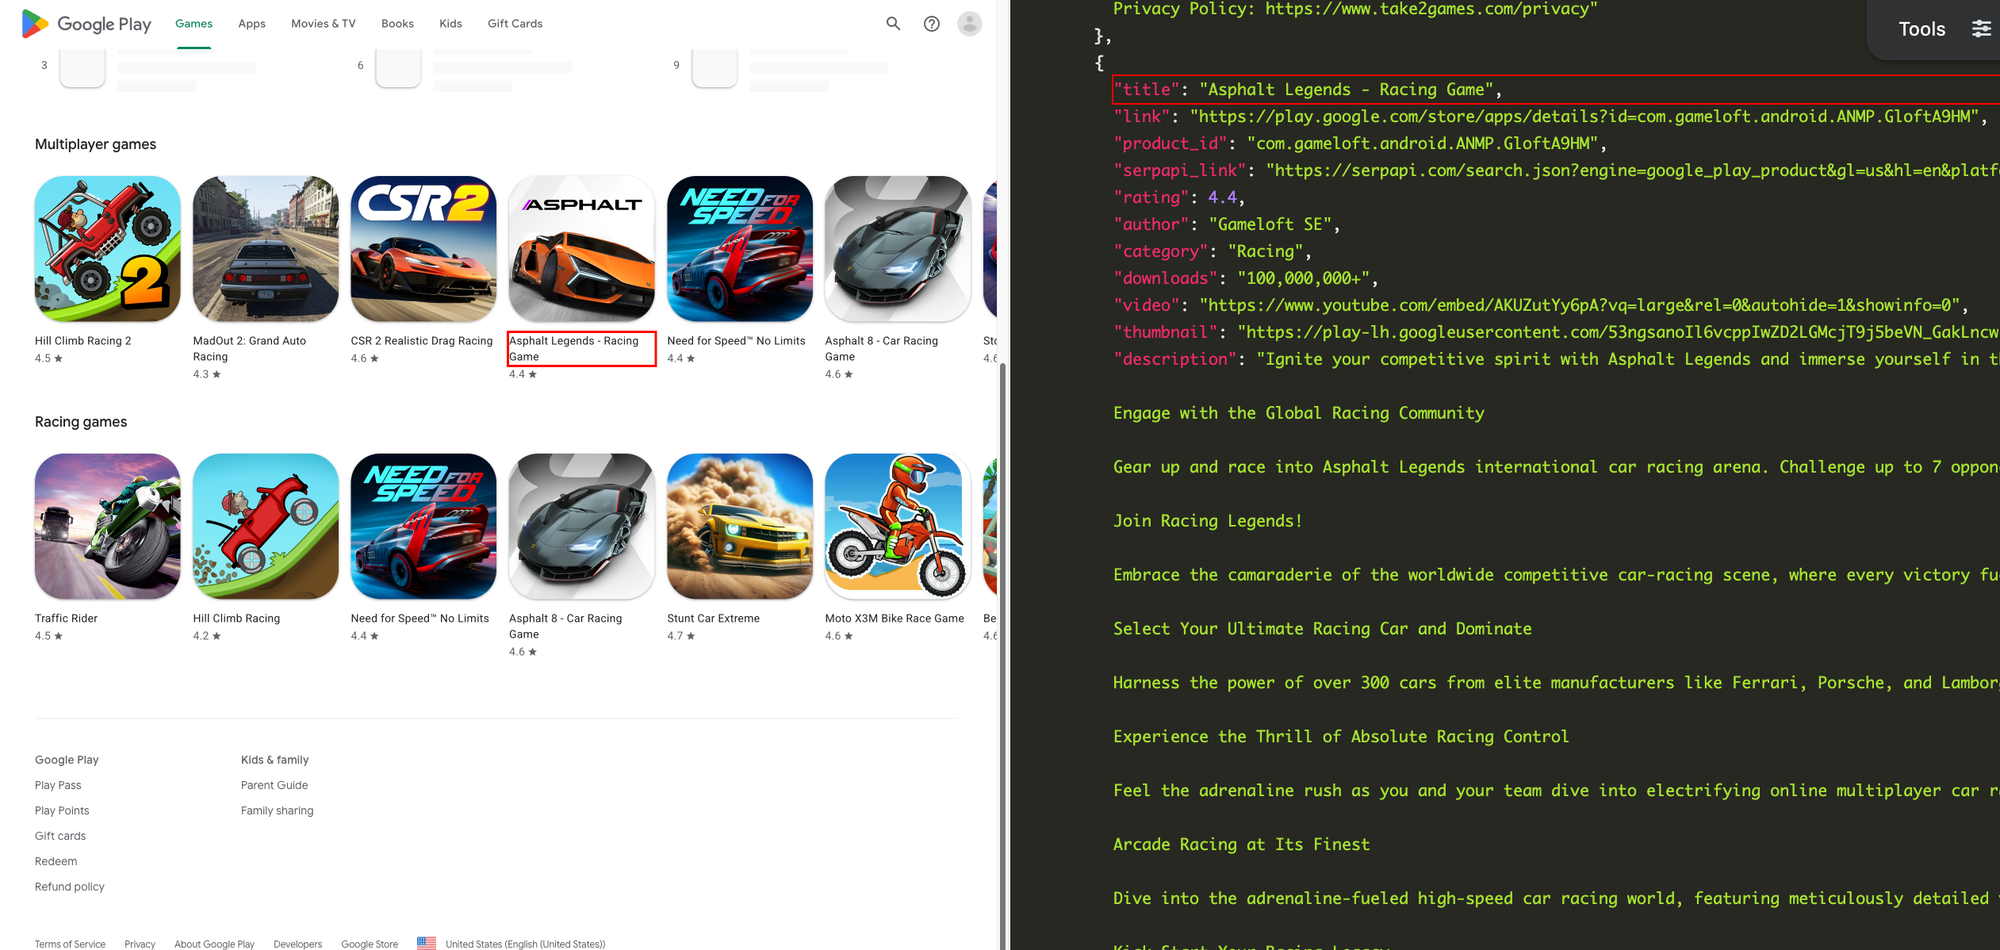
Task: Open the Kids tab
Action: pyautogui.click(x=451, y=23)
